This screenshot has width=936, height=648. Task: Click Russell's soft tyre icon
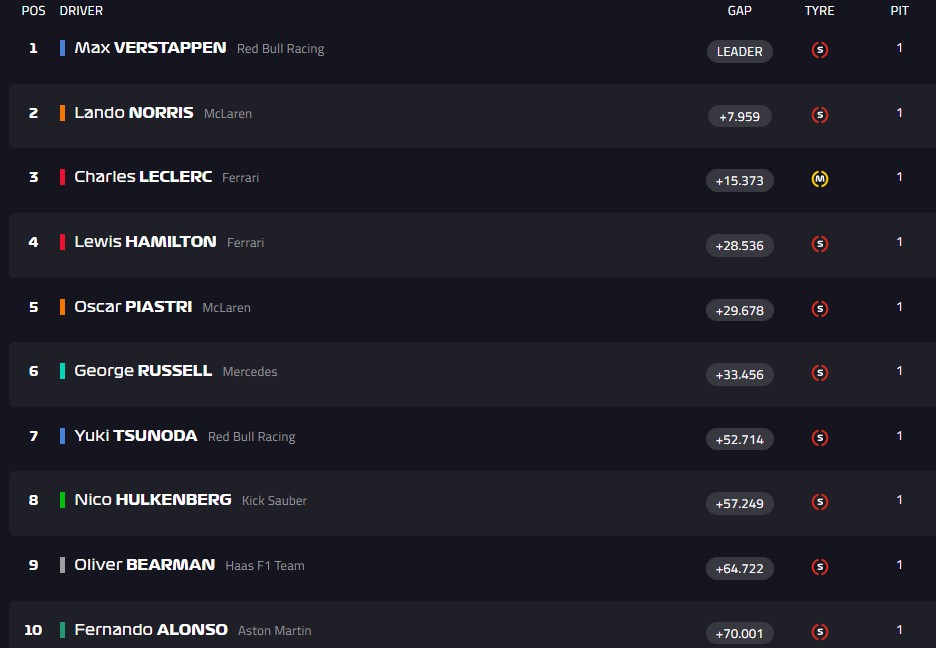click(820, 374)
